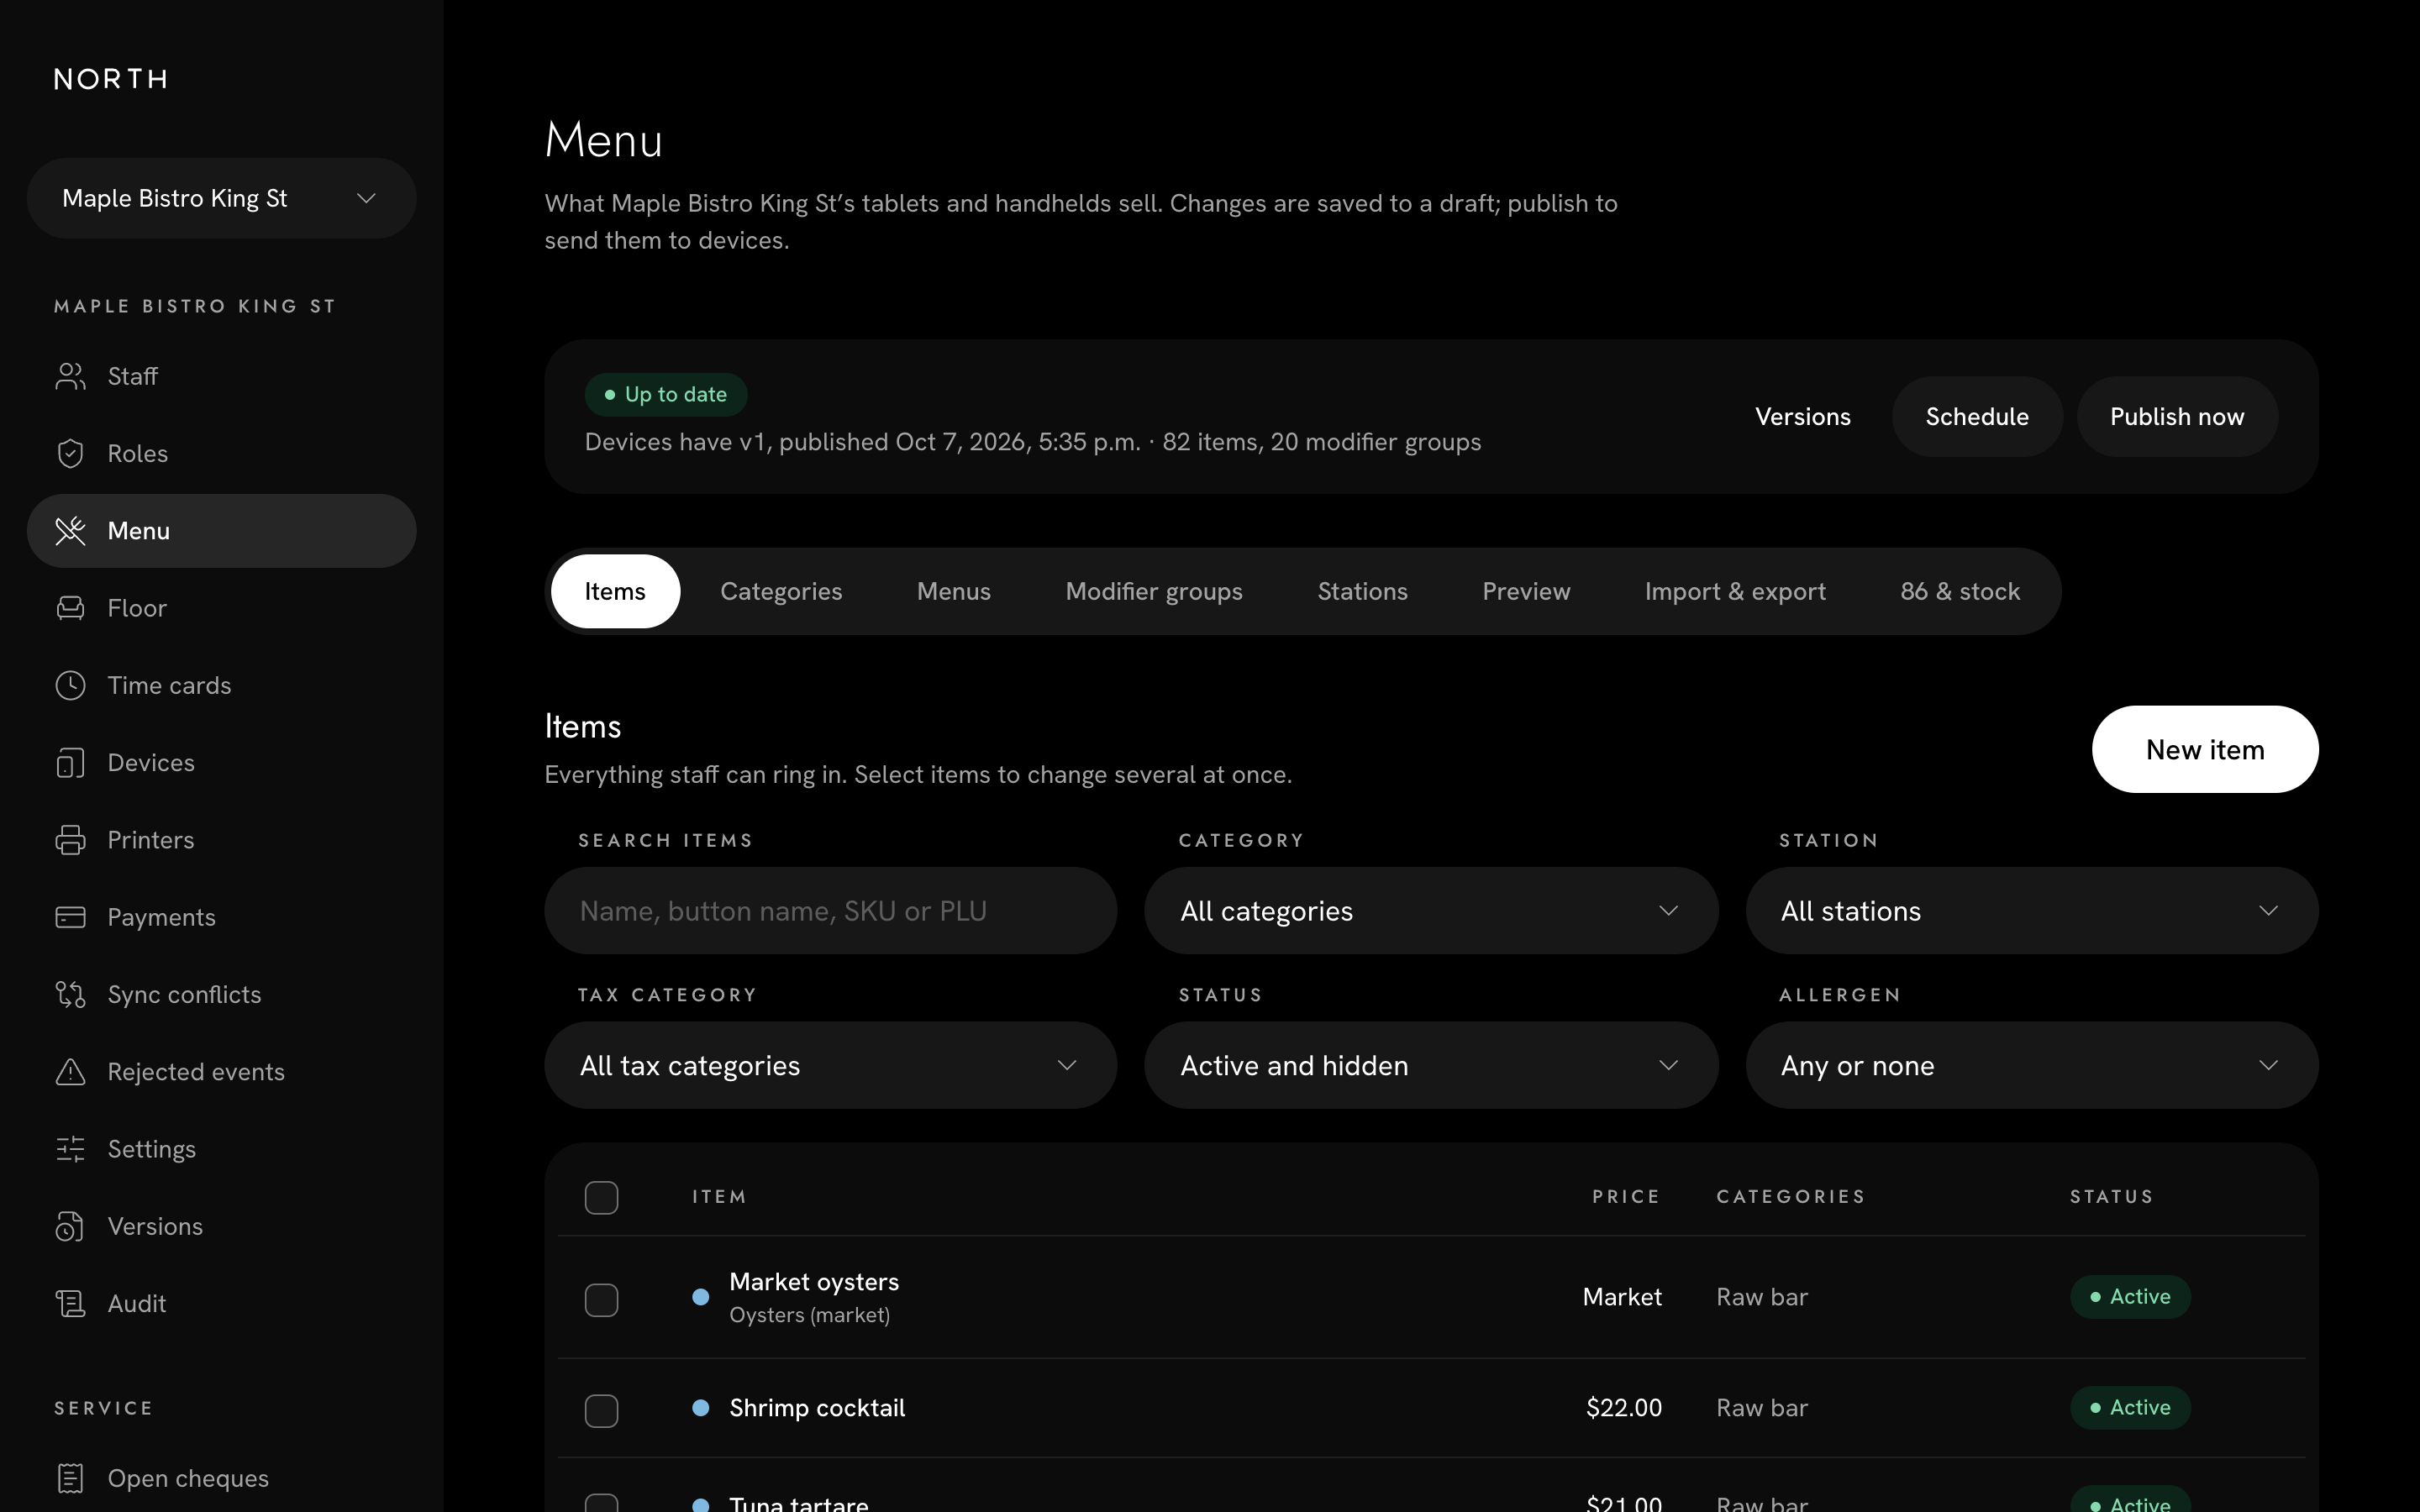2420x1512 pixels.
Task: Click the Roles shield icon
Action: (70, 453)
